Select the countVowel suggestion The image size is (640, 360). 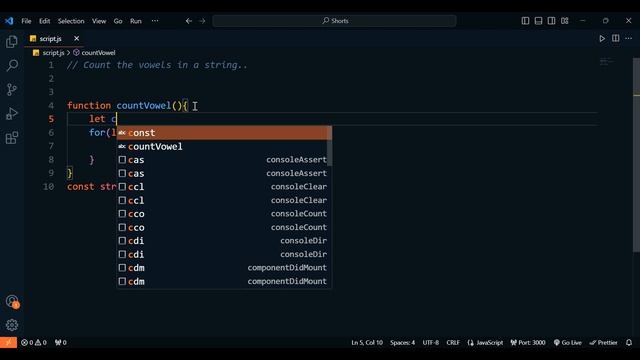(x=224, y=146)
